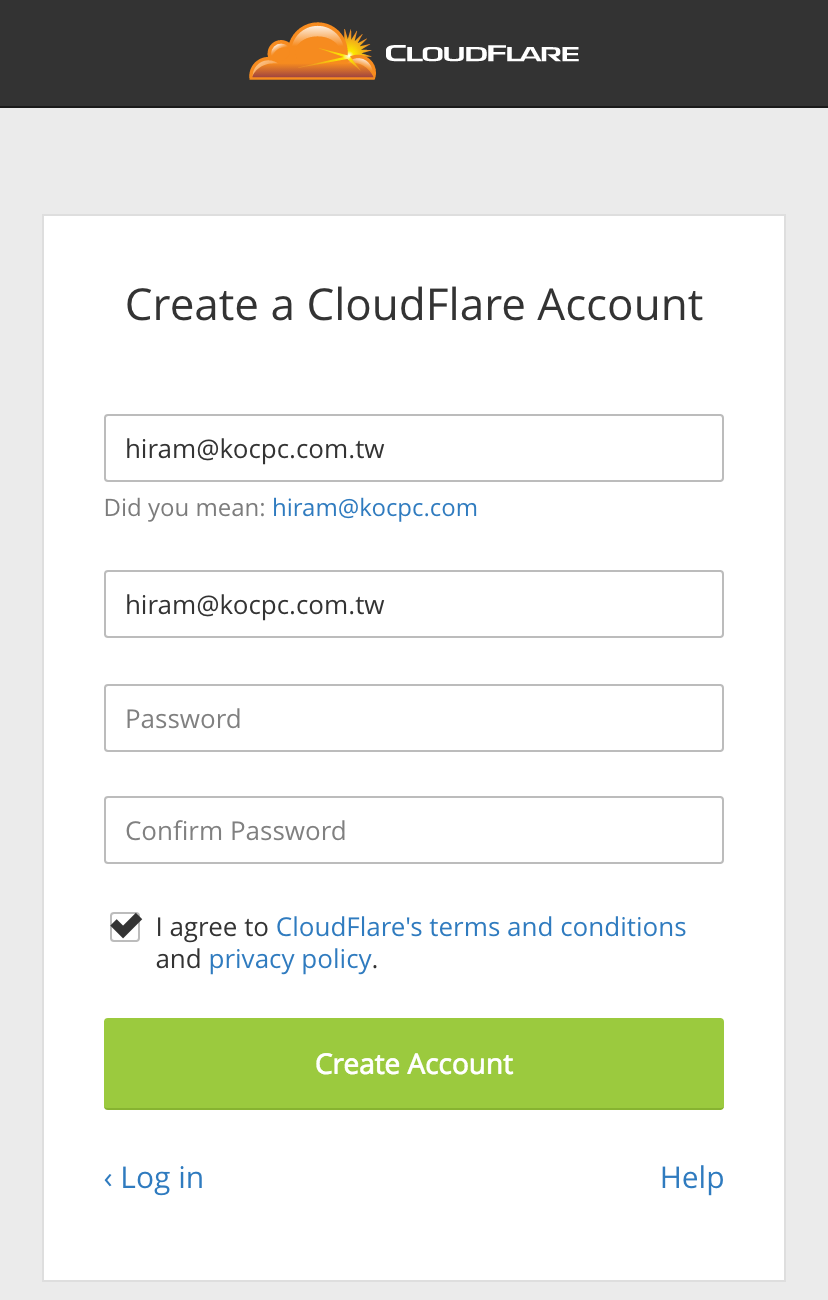Click the CloudFlare wordmark in the header

click(482, 54)
